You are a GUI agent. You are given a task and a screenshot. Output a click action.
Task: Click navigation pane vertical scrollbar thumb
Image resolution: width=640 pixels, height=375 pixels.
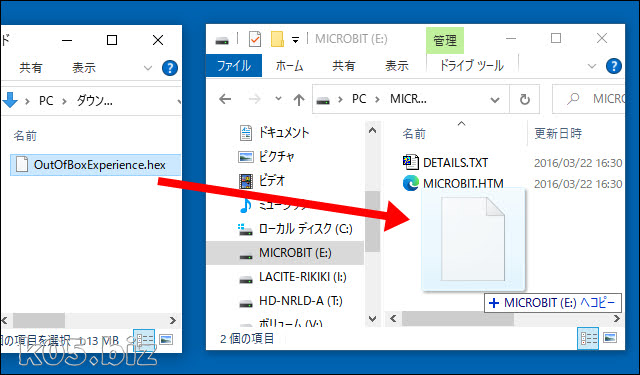coord(372,222)
